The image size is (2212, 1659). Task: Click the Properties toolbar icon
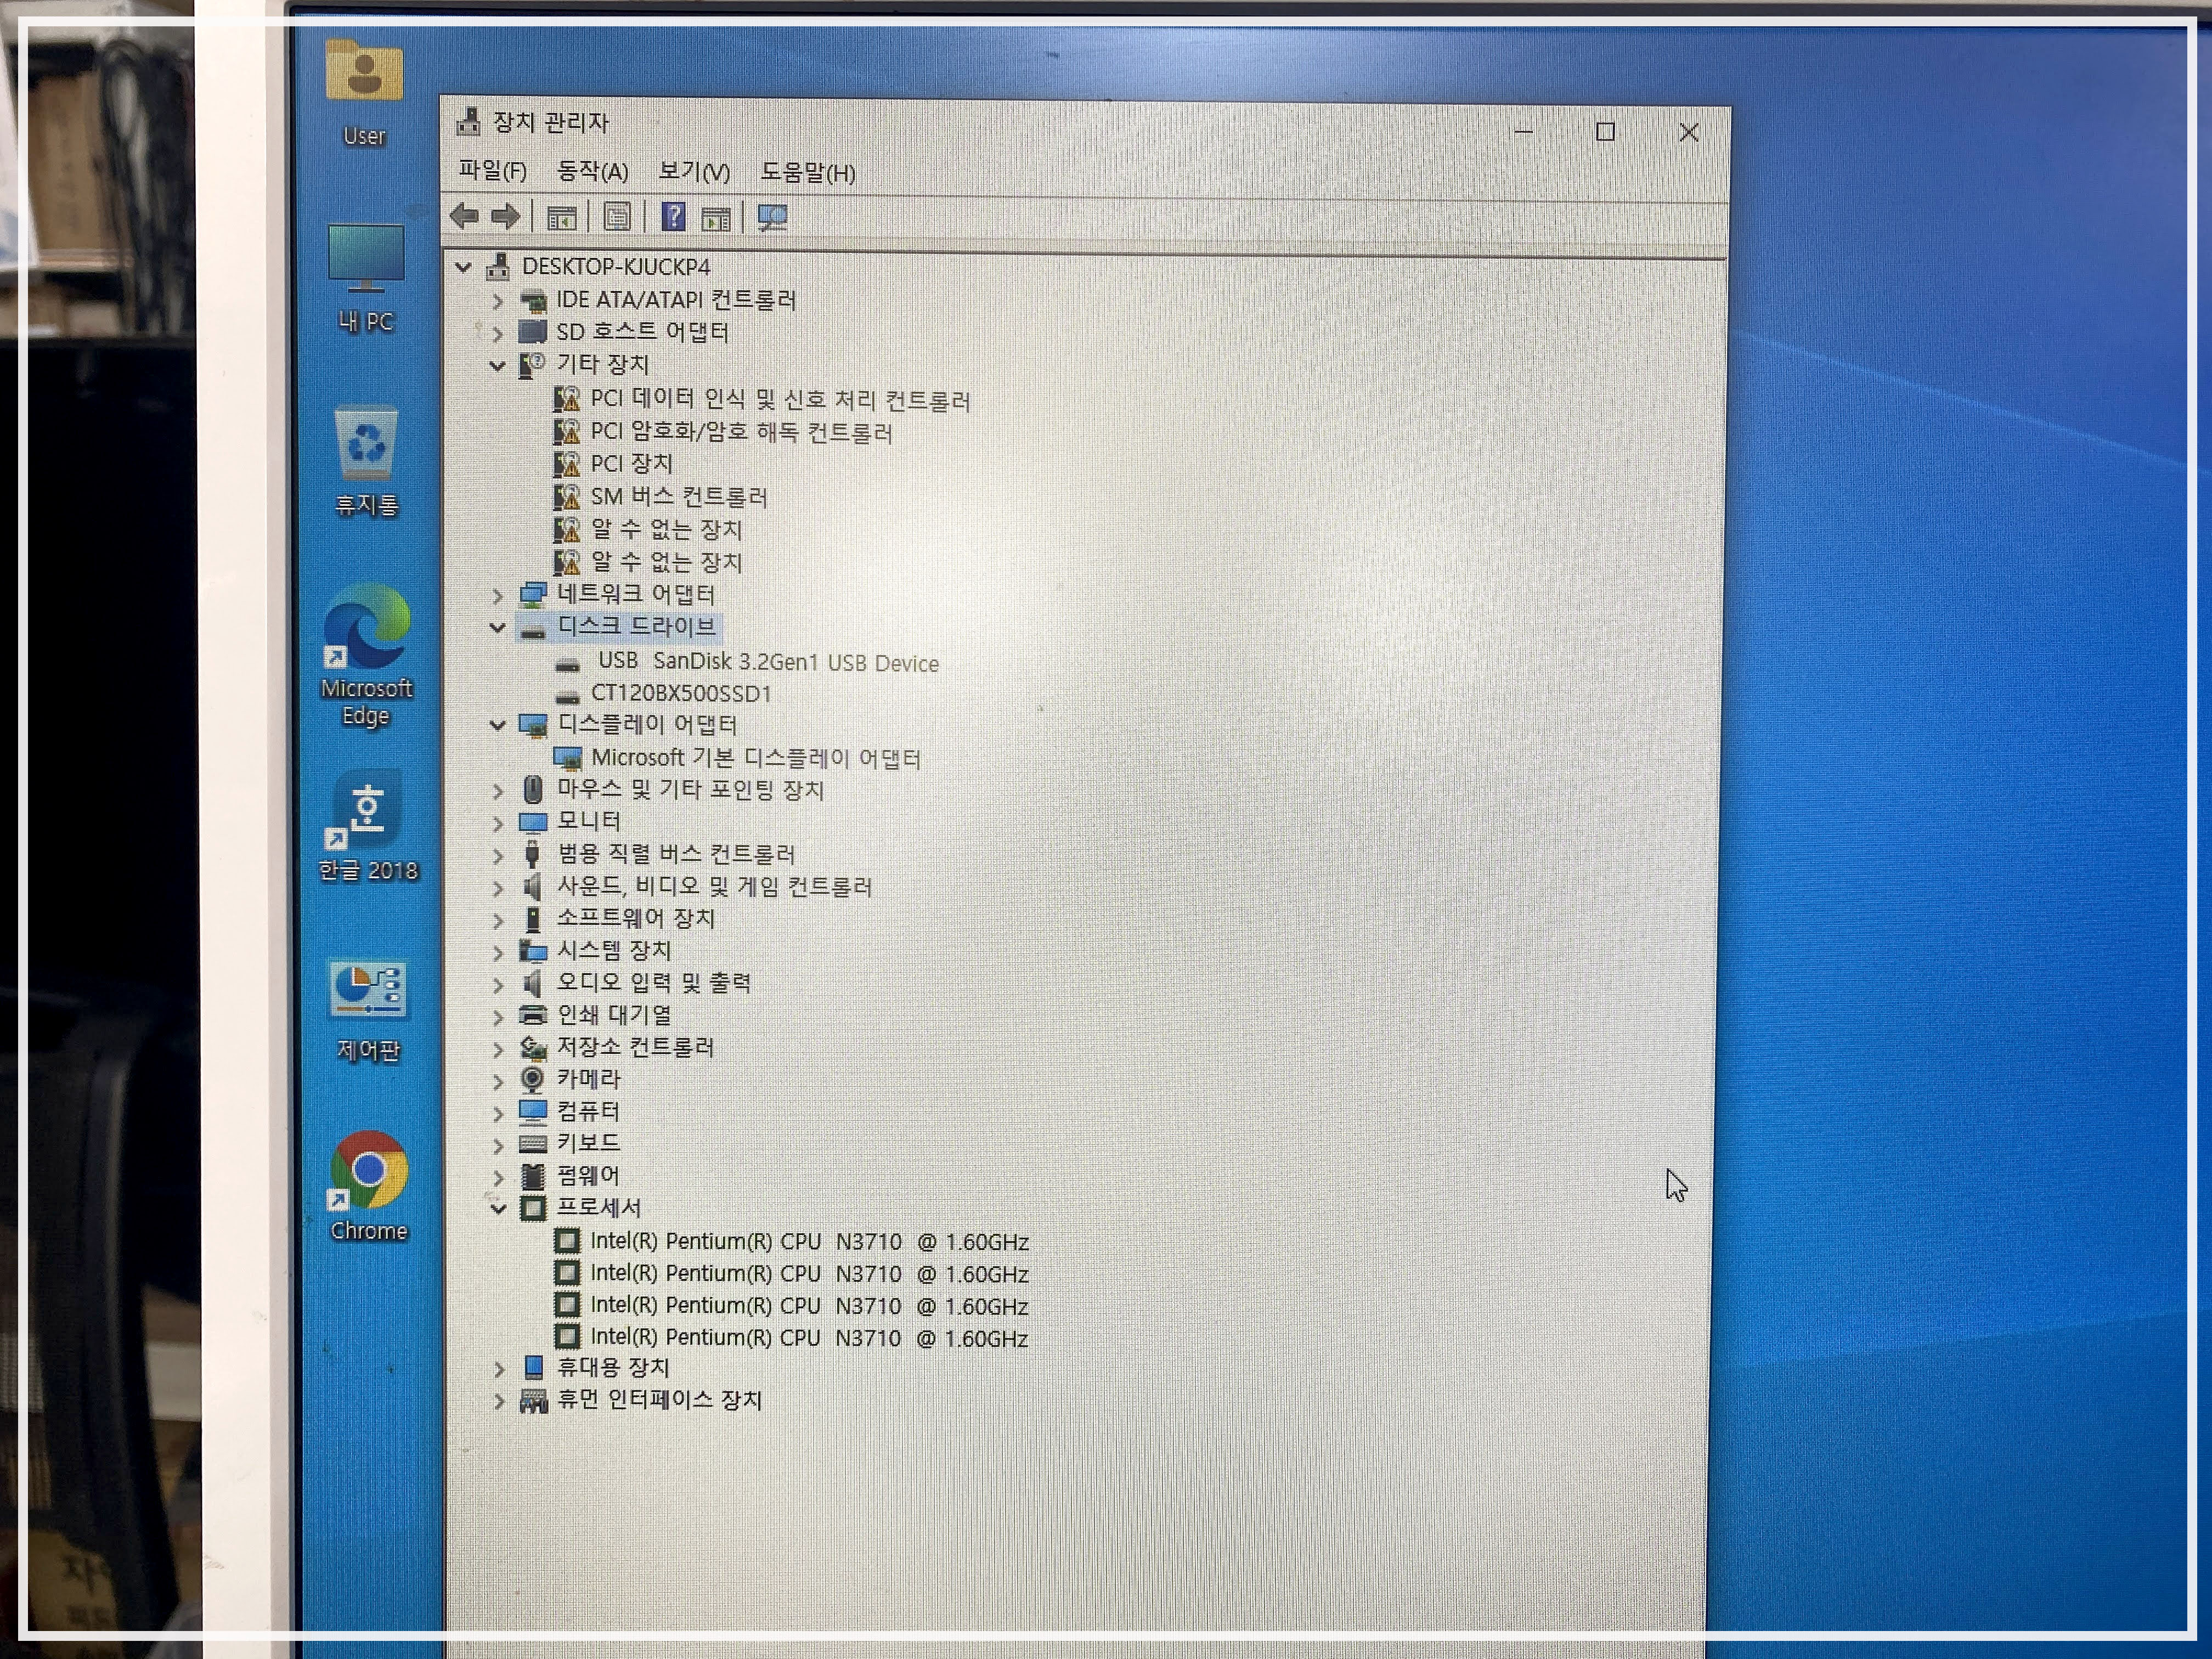pos(617,217)
